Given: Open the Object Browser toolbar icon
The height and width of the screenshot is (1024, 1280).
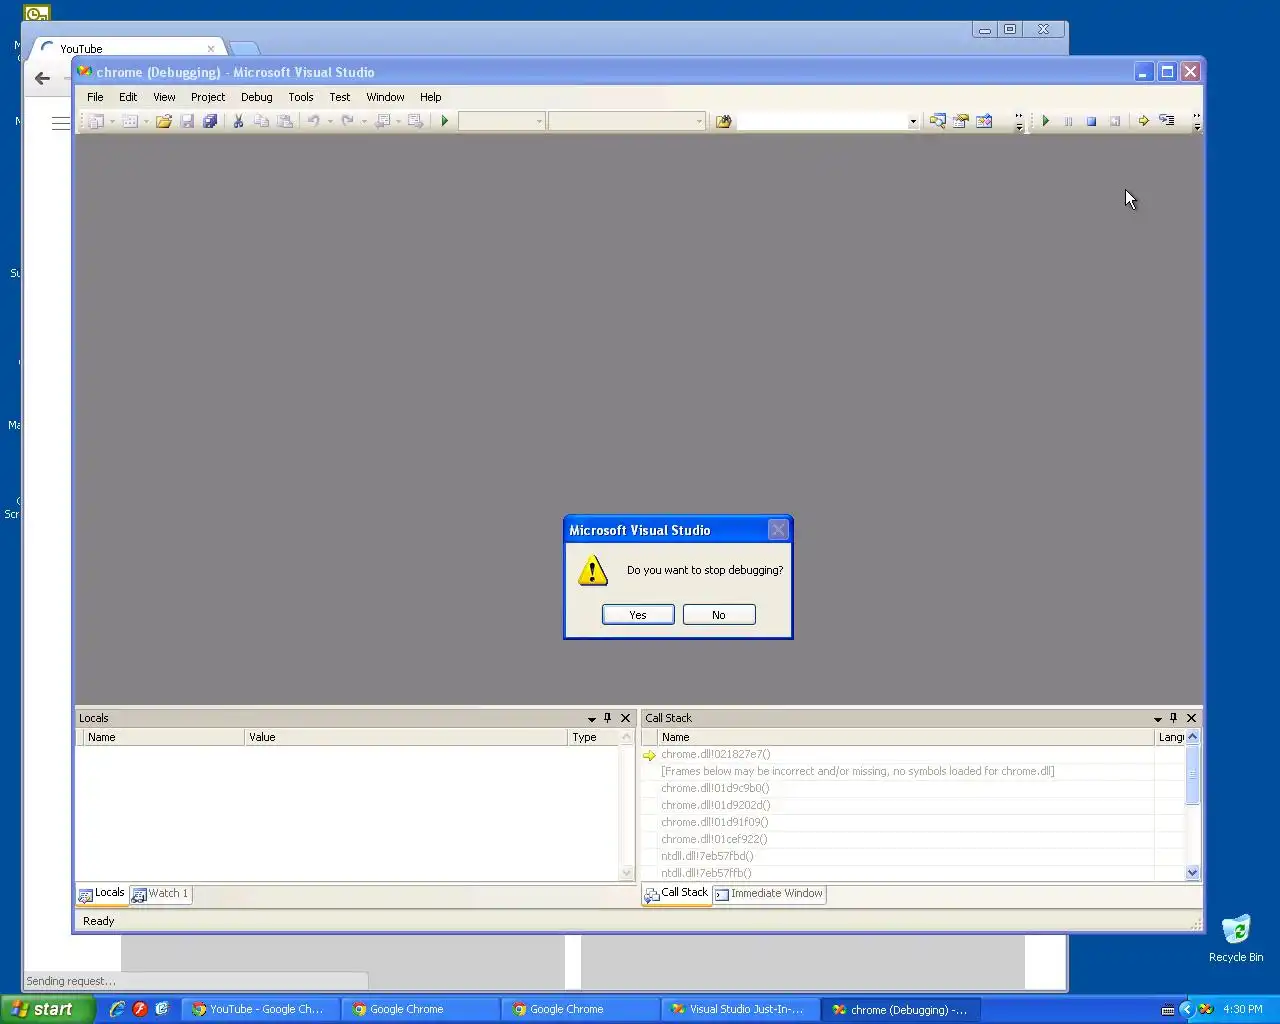Looking at the screenshot, I should tap(984, 121).
